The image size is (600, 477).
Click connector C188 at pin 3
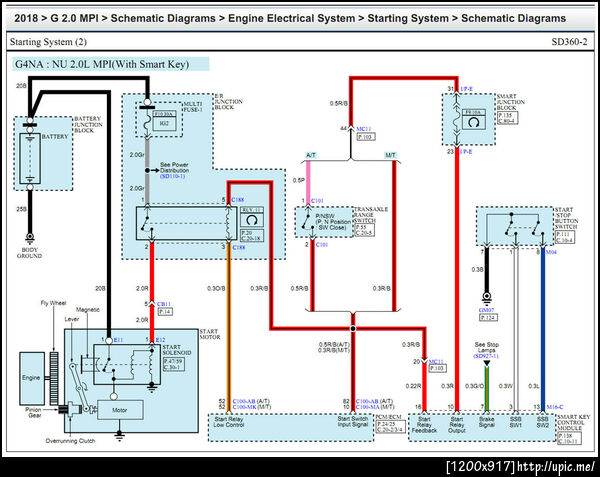(x=239, y=247)
